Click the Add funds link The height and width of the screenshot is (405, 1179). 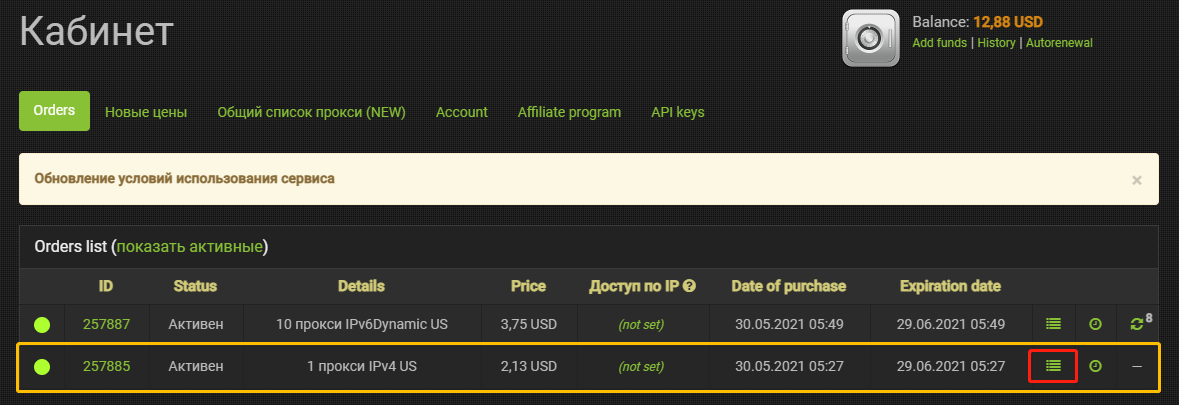click(939, 43)
